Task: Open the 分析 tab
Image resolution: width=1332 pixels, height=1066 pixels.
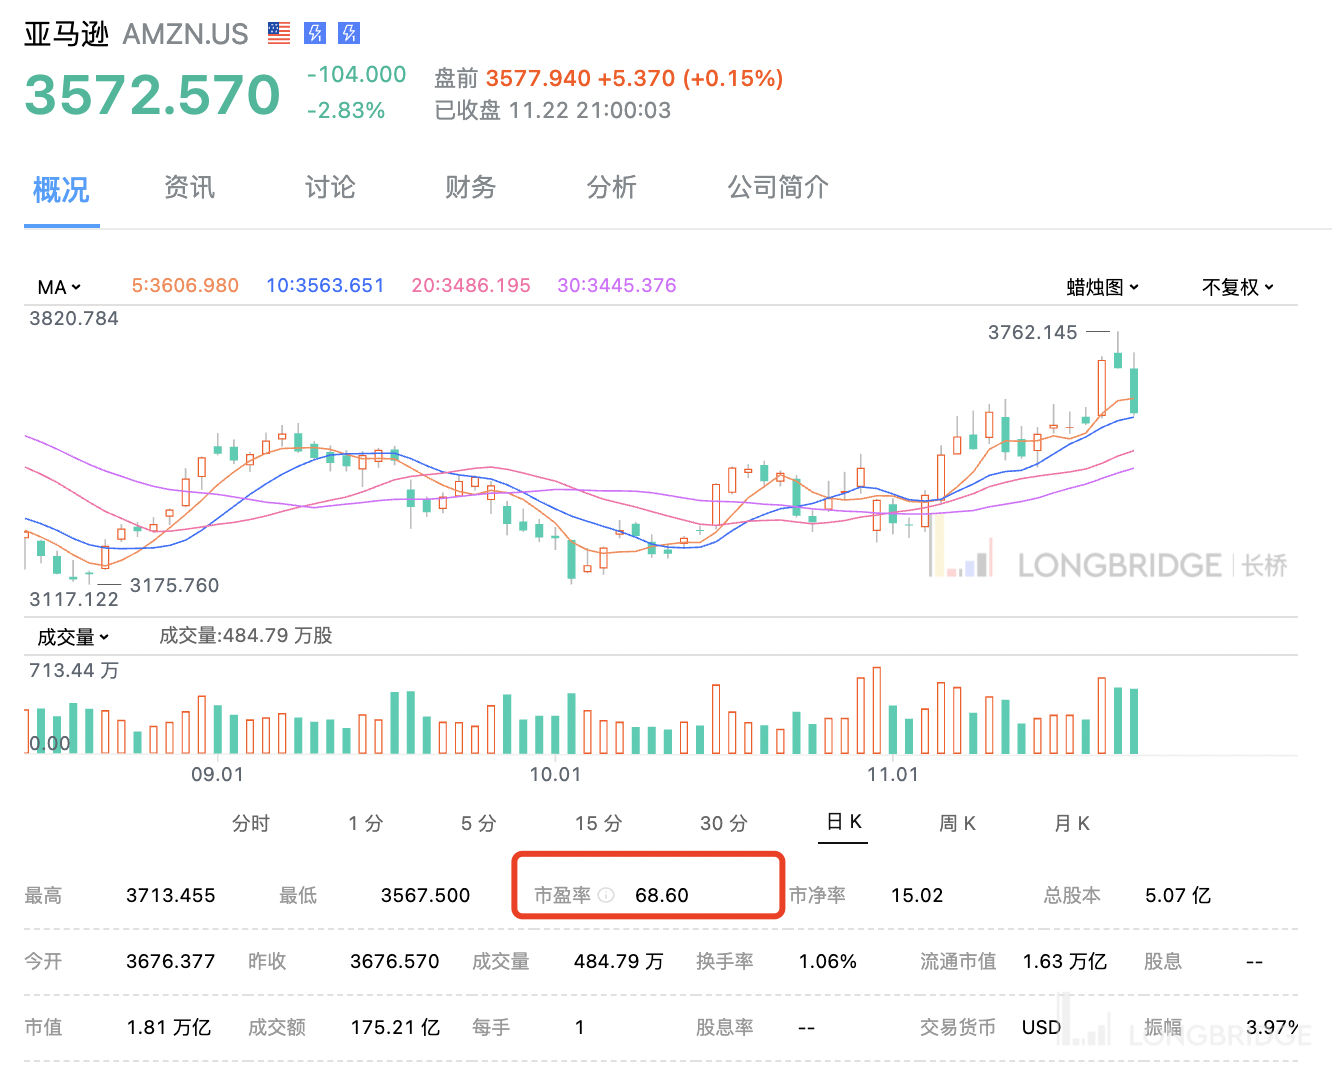Action: (x=611, y=187)
